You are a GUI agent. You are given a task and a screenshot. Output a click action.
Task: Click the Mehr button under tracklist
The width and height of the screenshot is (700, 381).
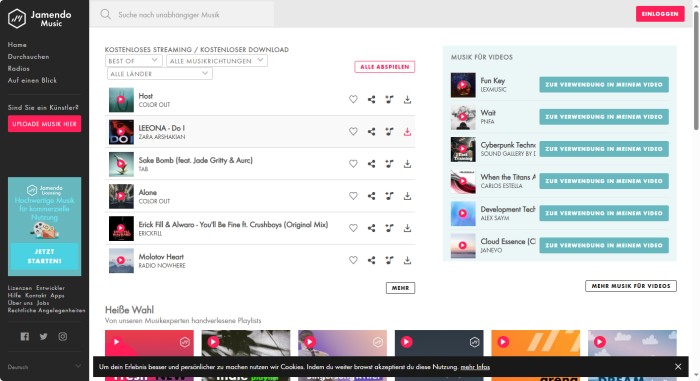click(400, 288)
